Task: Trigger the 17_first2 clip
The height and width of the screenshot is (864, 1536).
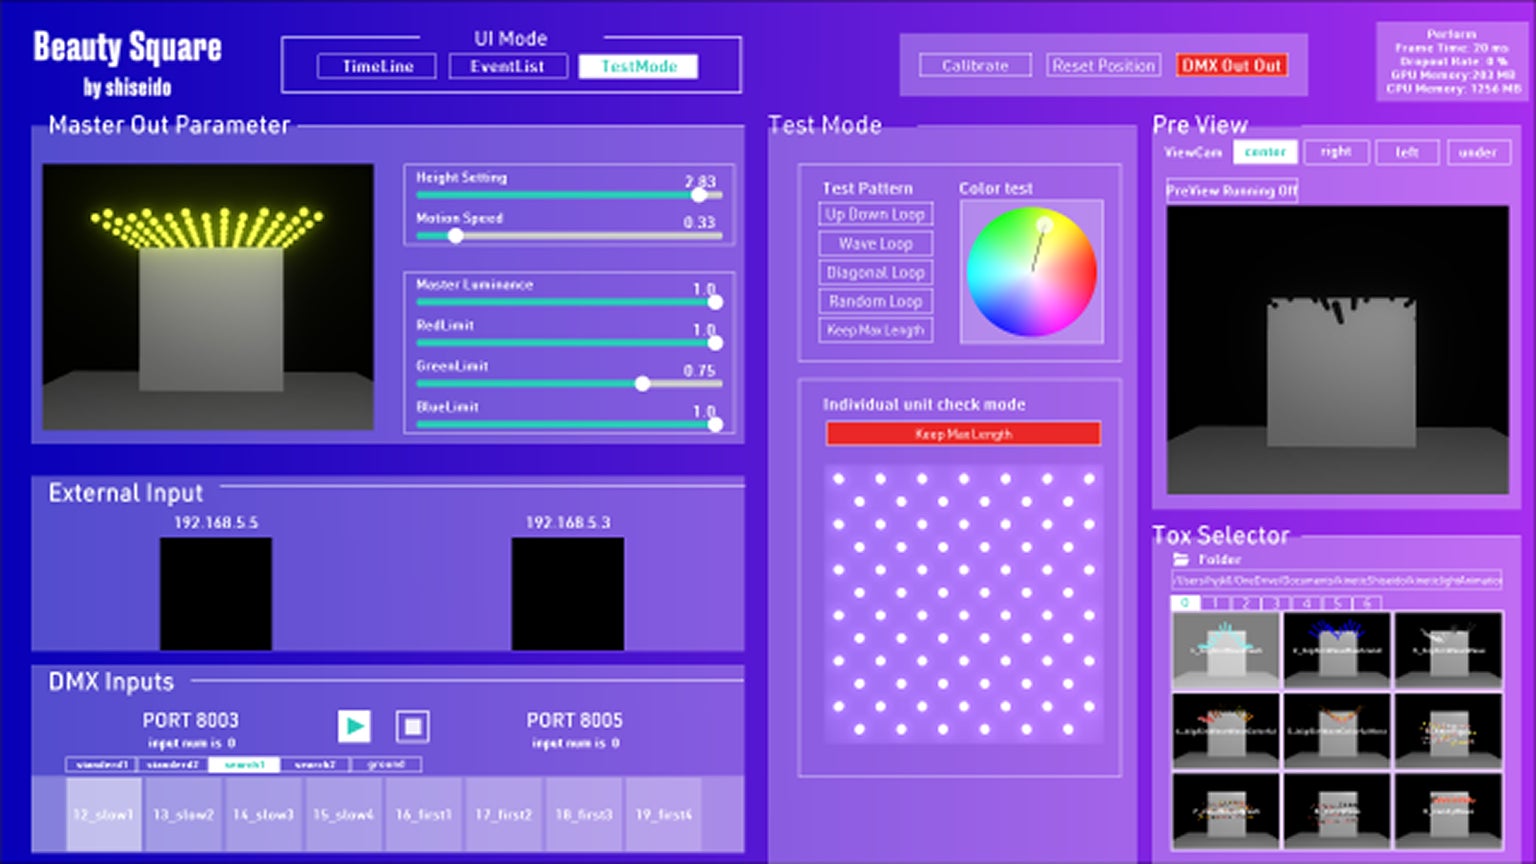Action: [x=505, y=815]
